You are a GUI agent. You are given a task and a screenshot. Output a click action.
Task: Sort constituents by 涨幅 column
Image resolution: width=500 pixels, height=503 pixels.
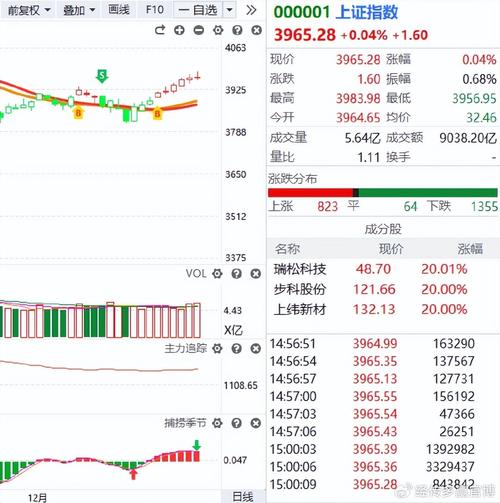(470, 249)
